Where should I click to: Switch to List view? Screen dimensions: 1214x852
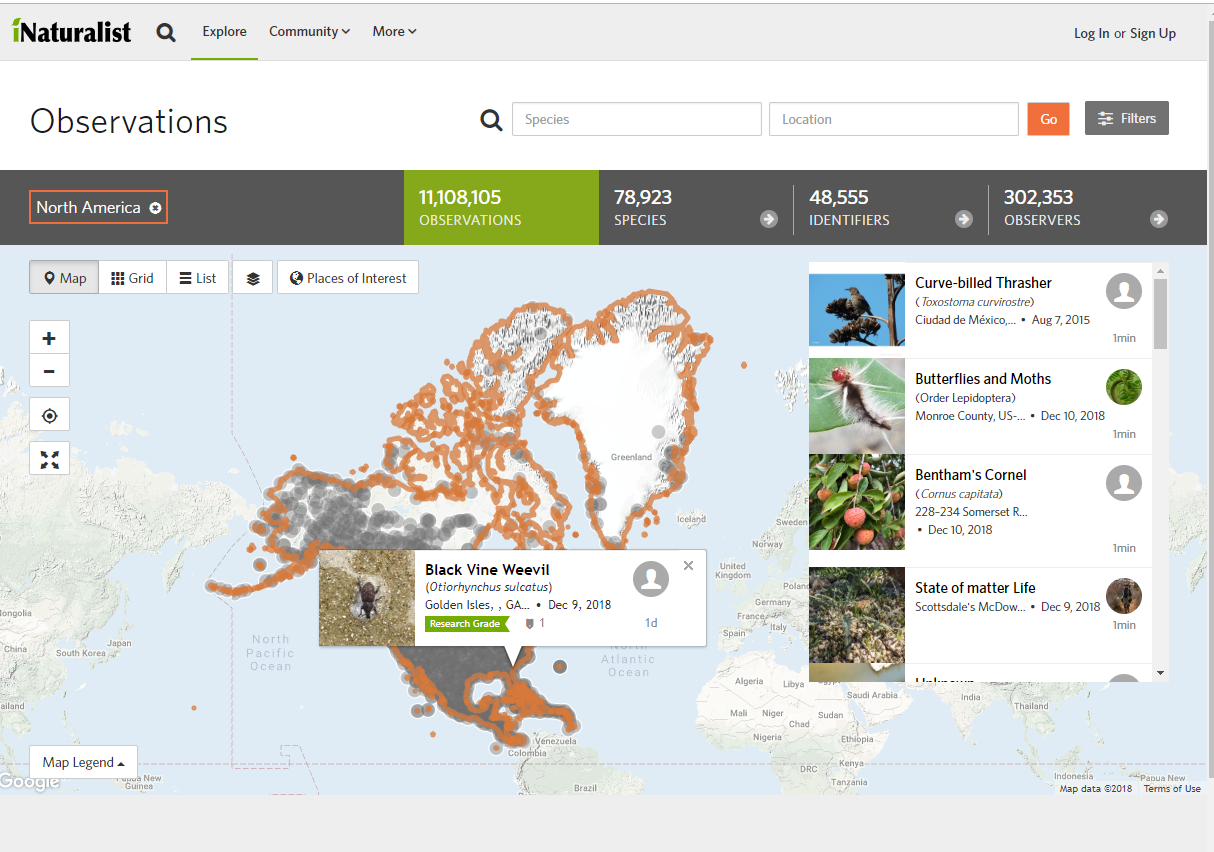tap(198, 278)
